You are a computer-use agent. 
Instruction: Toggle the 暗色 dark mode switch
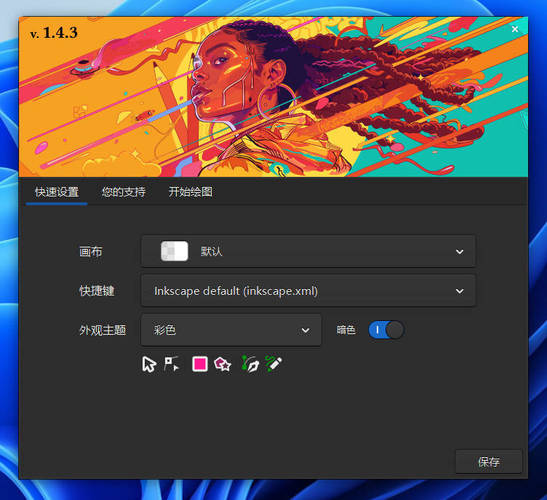(x=387, y=330)
